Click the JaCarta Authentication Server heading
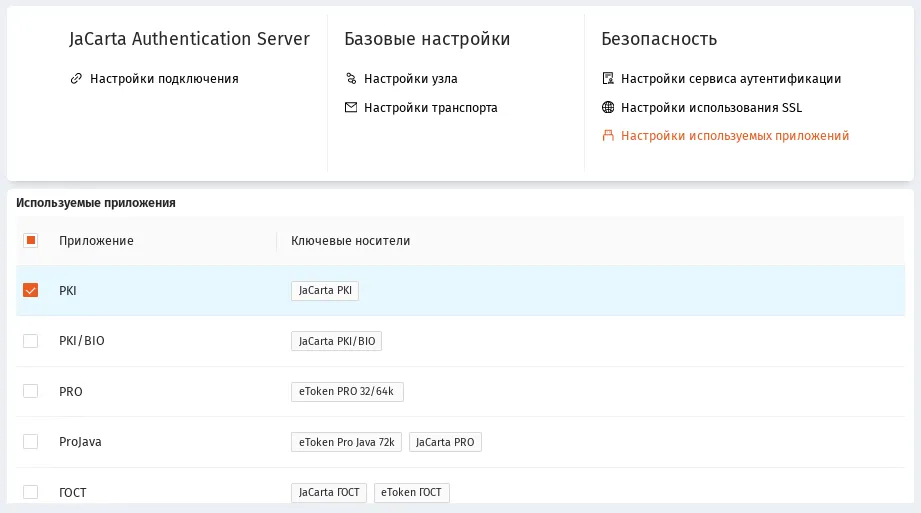Screen dimensions: 921x513 189,39
